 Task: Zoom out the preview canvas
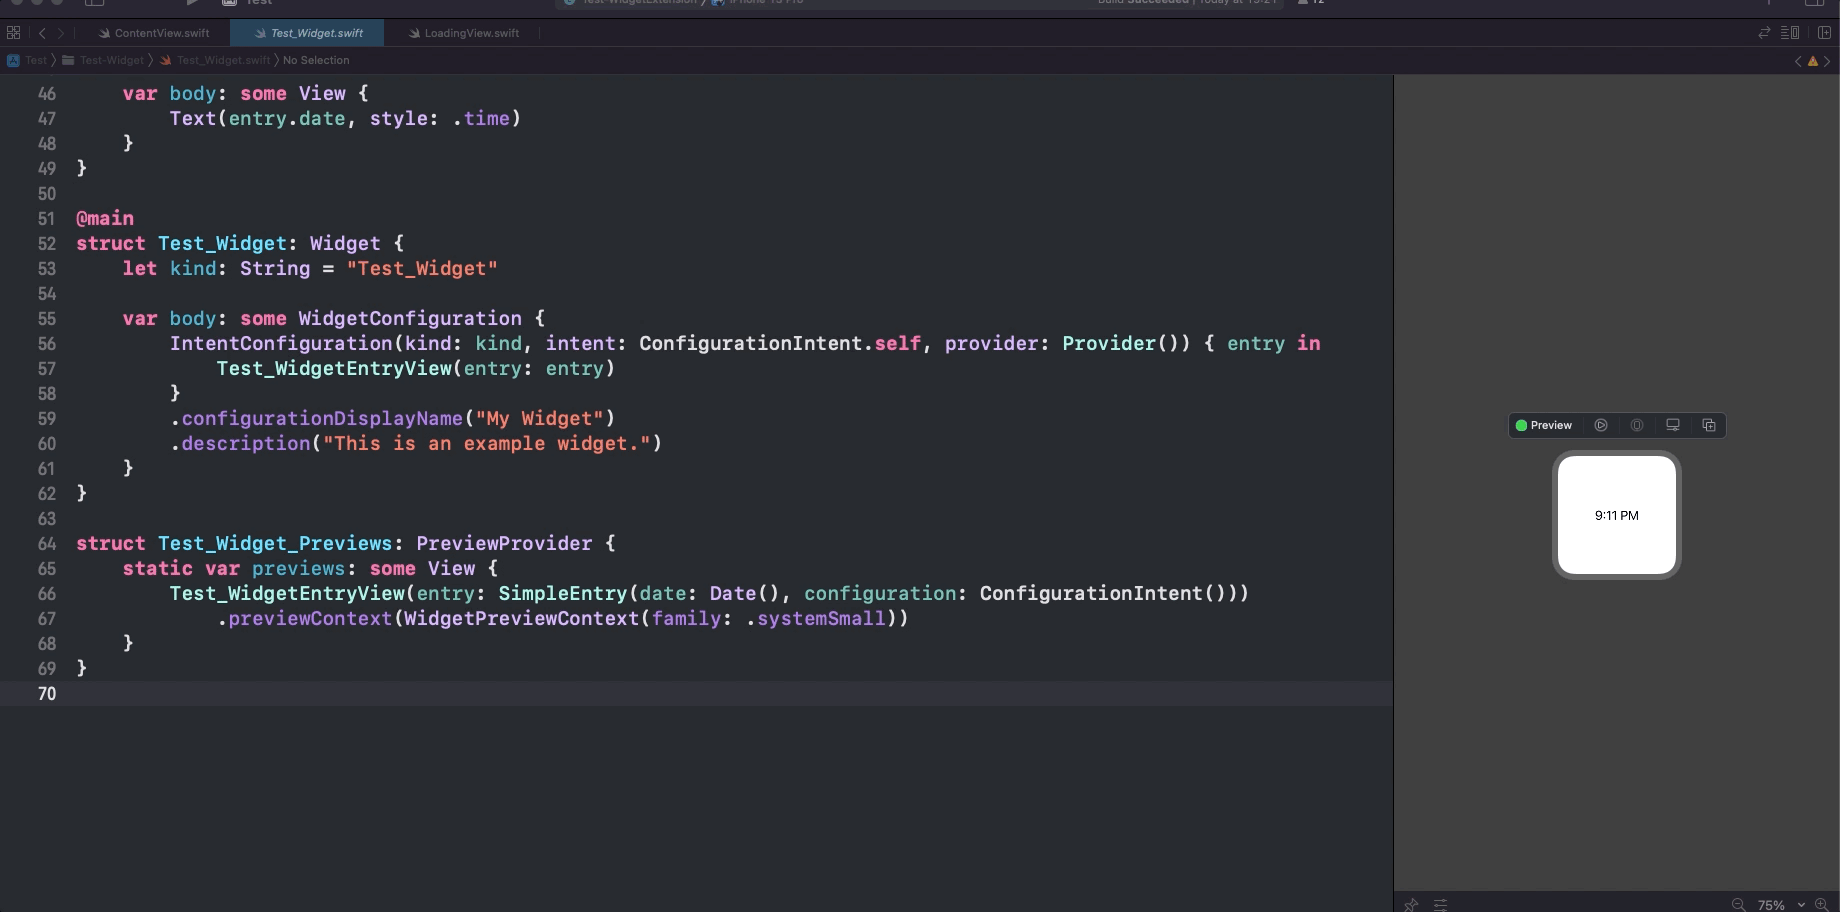[1739, 904]
